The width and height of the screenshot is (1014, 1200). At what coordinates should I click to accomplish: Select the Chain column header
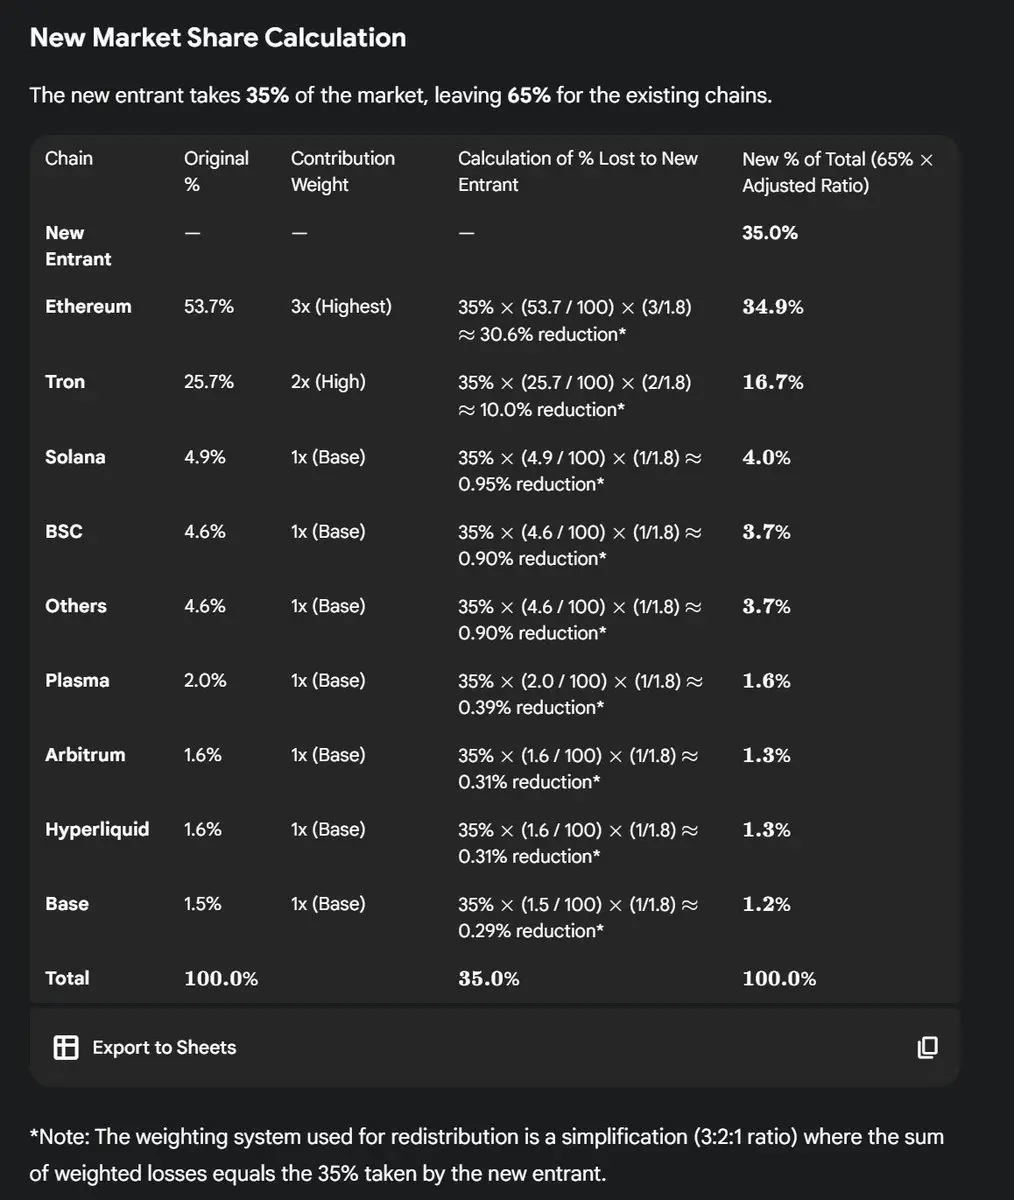pyautogui.click(x=69, y=158)
